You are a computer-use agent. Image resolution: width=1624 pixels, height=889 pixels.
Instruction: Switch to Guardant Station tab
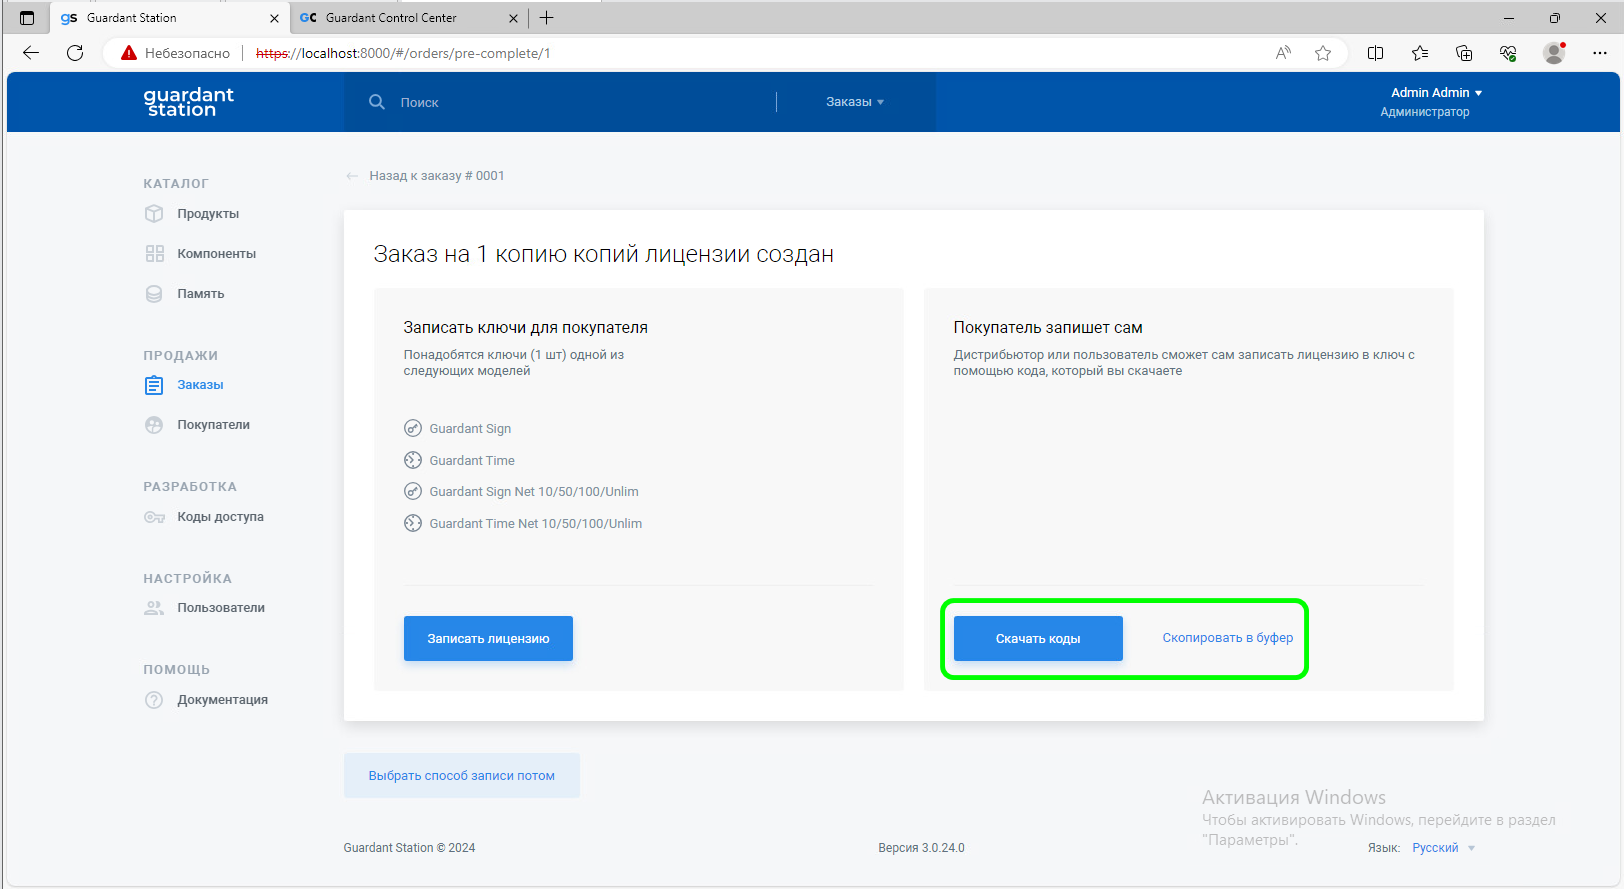[170, 18]
